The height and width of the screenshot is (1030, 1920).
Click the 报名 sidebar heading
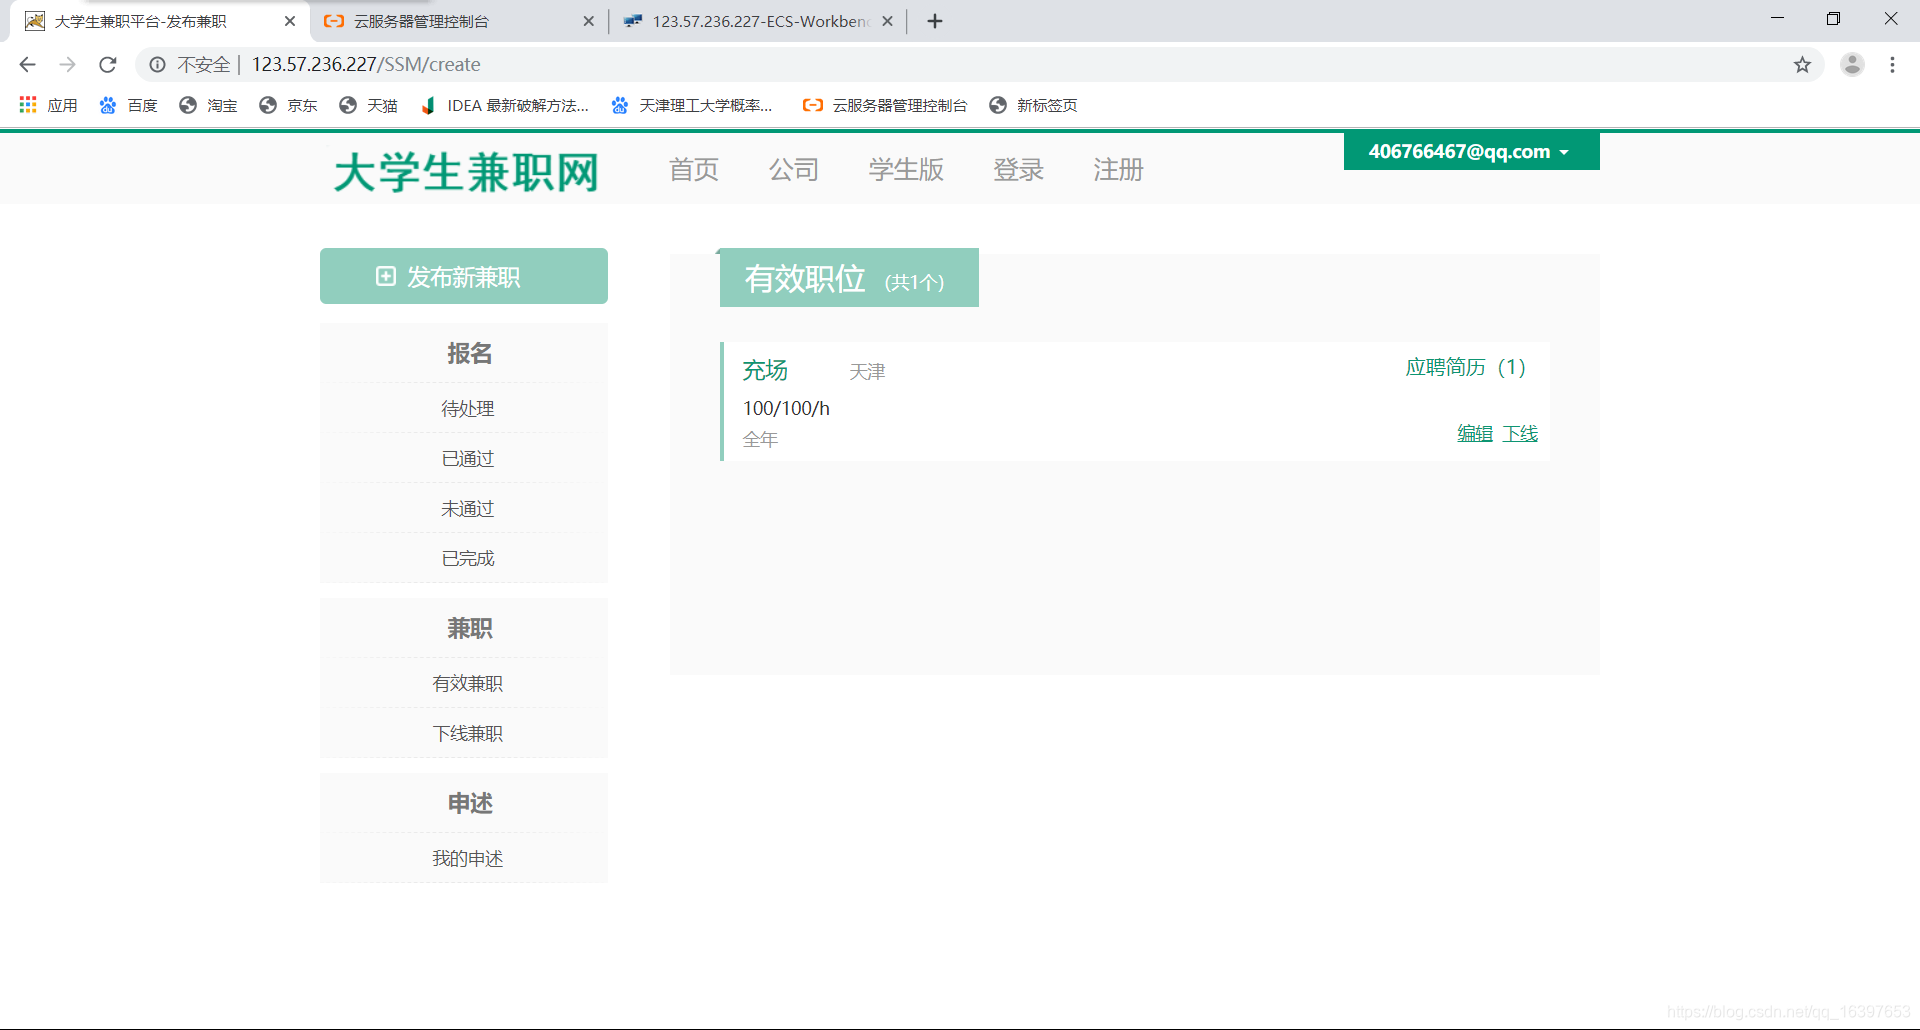[x=469, y=353]
